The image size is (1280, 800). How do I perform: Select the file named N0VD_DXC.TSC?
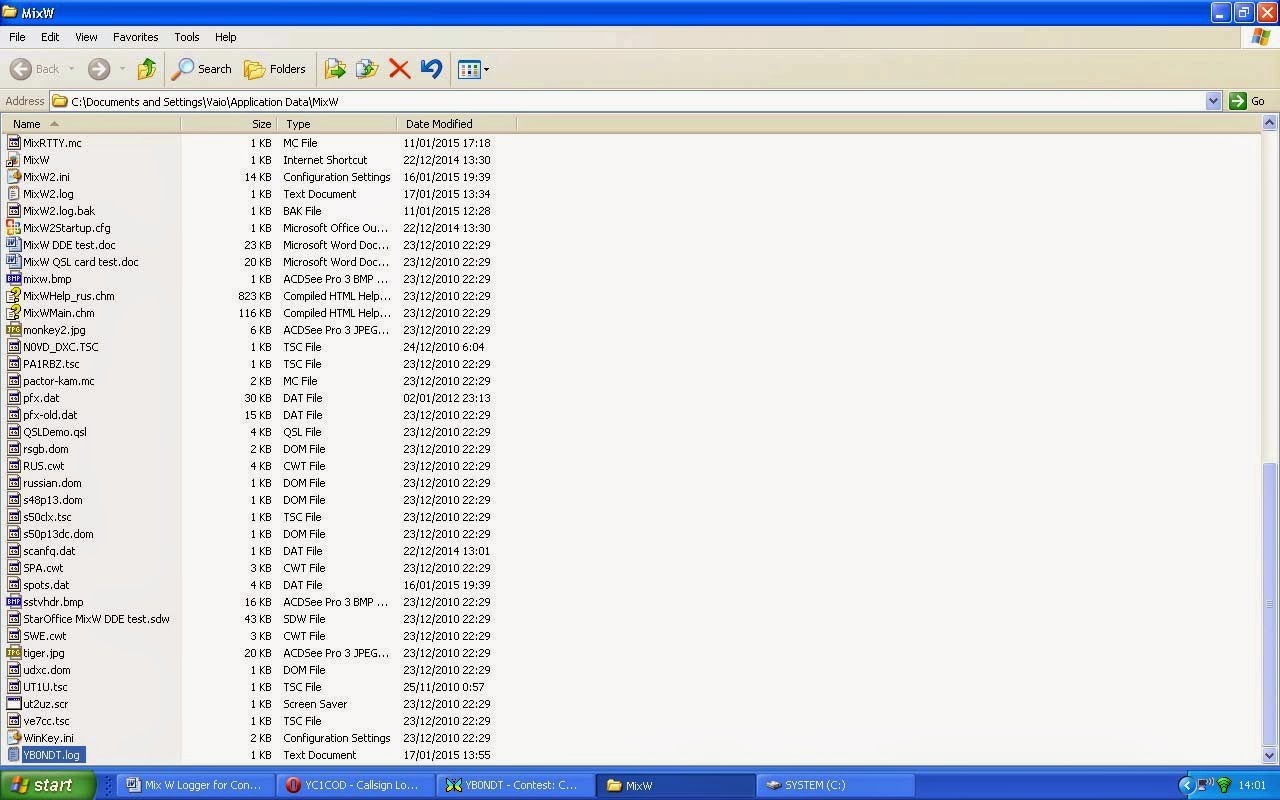coord(61,347)
